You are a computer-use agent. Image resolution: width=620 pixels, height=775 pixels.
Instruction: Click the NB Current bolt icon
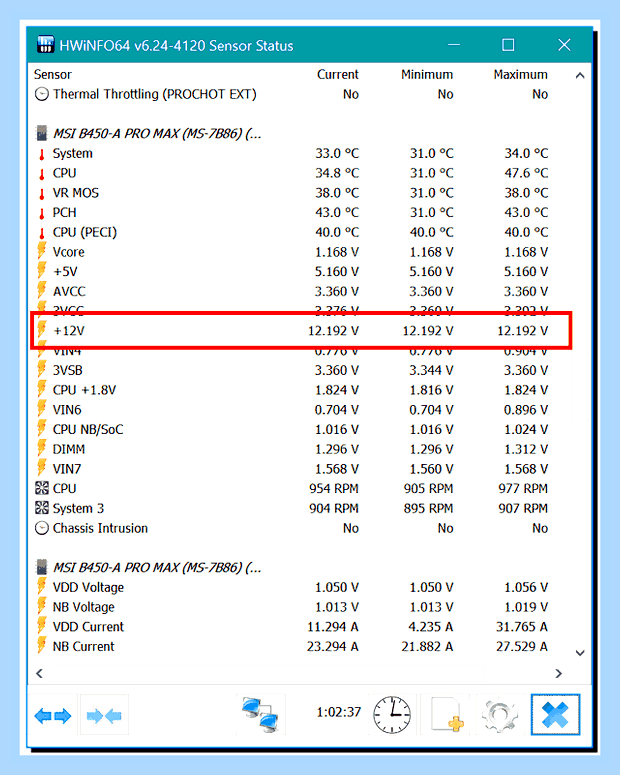pos(42,646)
